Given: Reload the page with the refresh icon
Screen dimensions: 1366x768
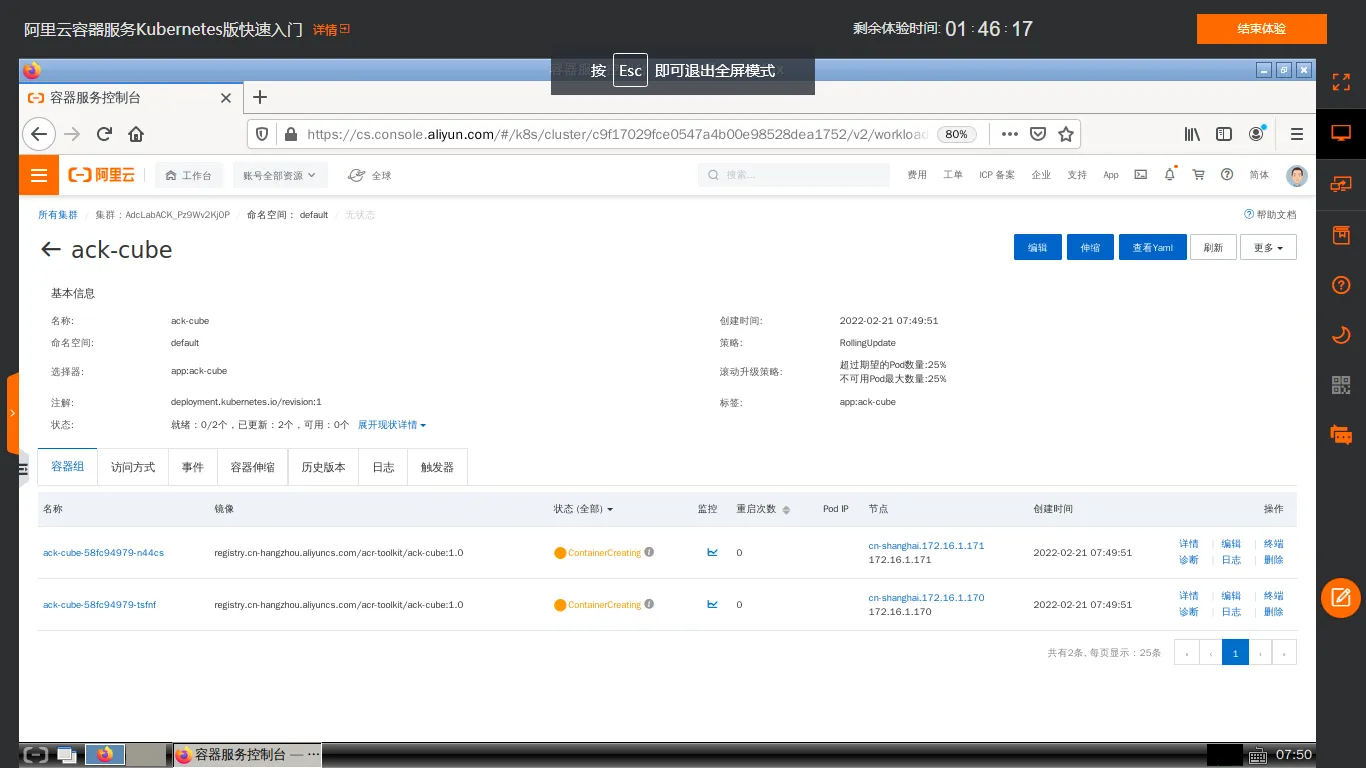Looking at the screenshot, I should tap(104, 134).
